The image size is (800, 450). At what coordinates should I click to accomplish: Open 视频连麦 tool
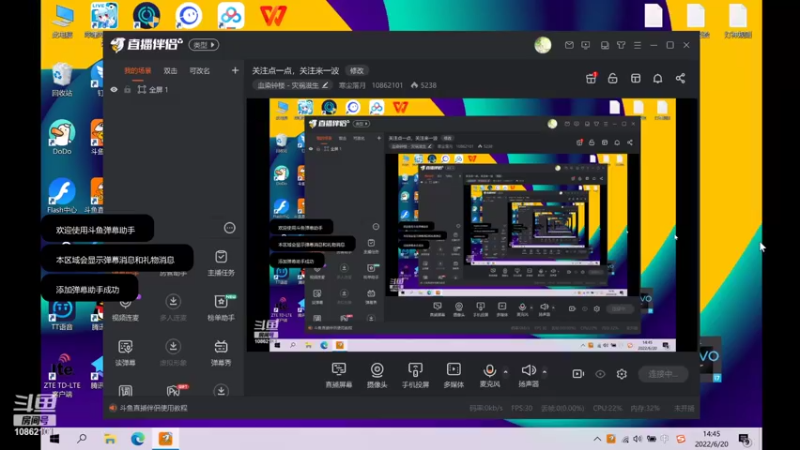click(126, 308)
